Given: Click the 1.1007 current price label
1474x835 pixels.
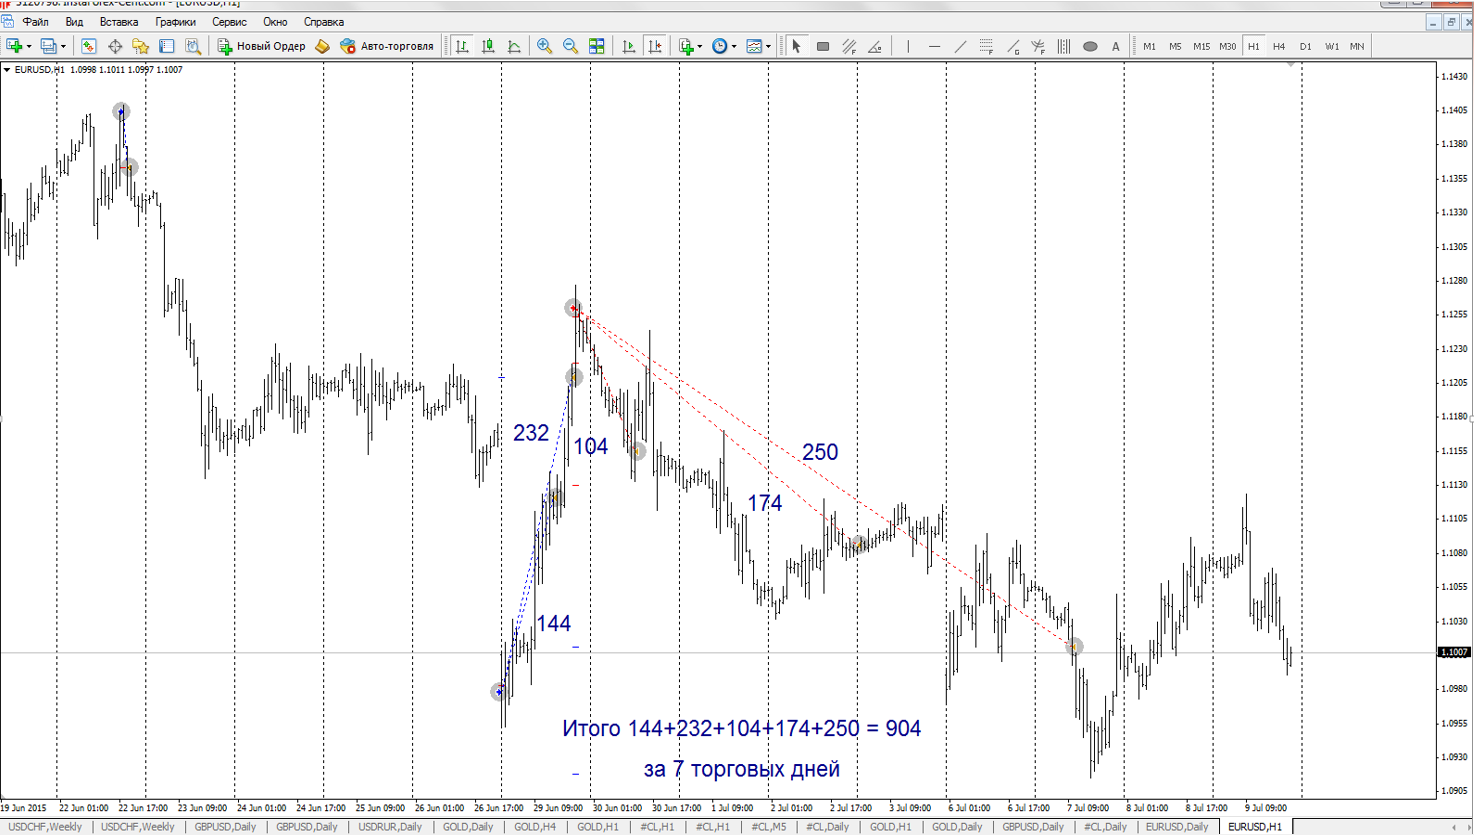Looking at the screenshot, I should click(x=1454, y=653).
